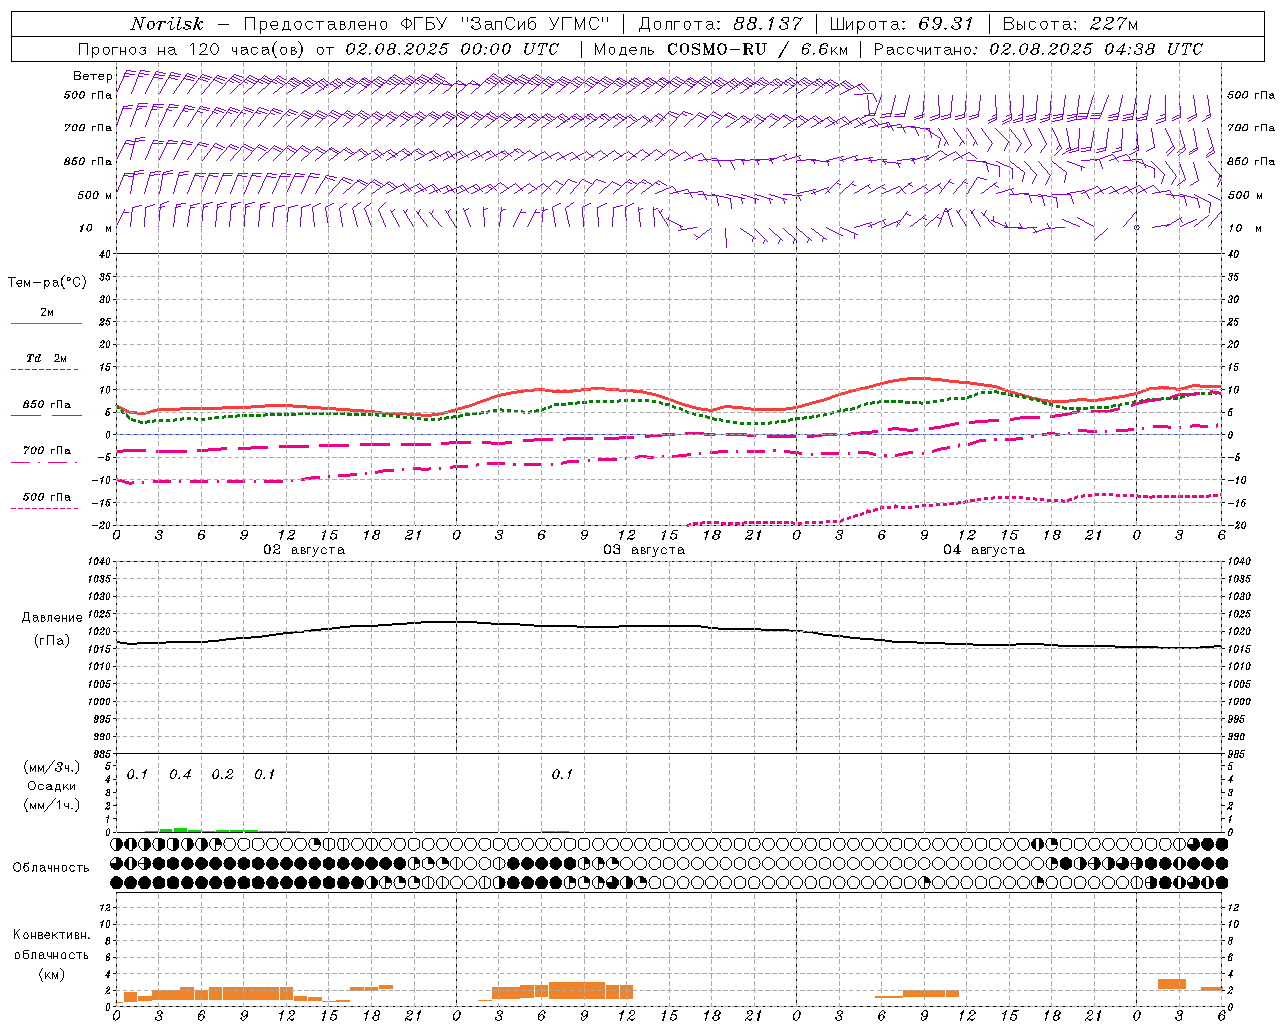Click the 'Рассчитано: 02.08.2025 04:38 UTC' timestamp

coord(1038,49)
